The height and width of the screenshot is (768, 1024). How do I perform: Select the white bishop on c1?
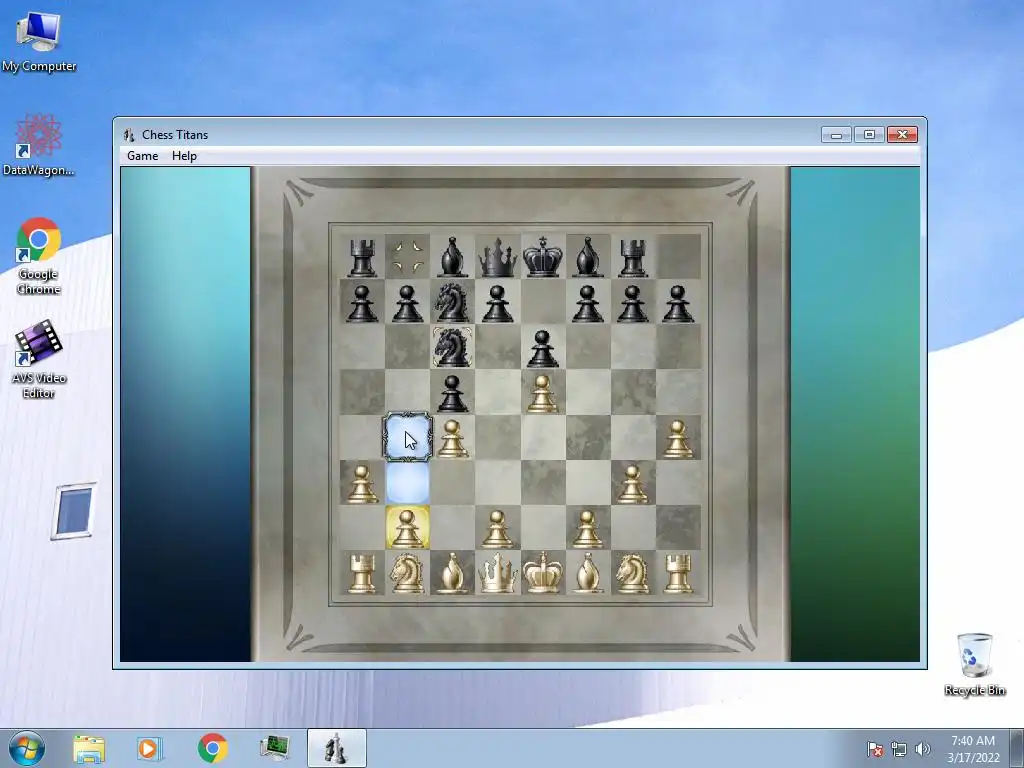point(453,573)
